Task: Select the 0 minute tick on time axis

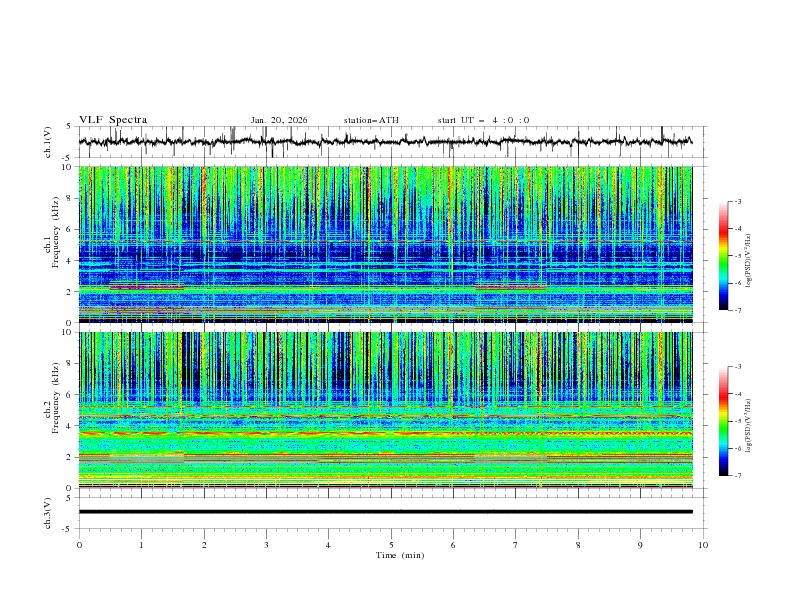Action: [79, 545]
